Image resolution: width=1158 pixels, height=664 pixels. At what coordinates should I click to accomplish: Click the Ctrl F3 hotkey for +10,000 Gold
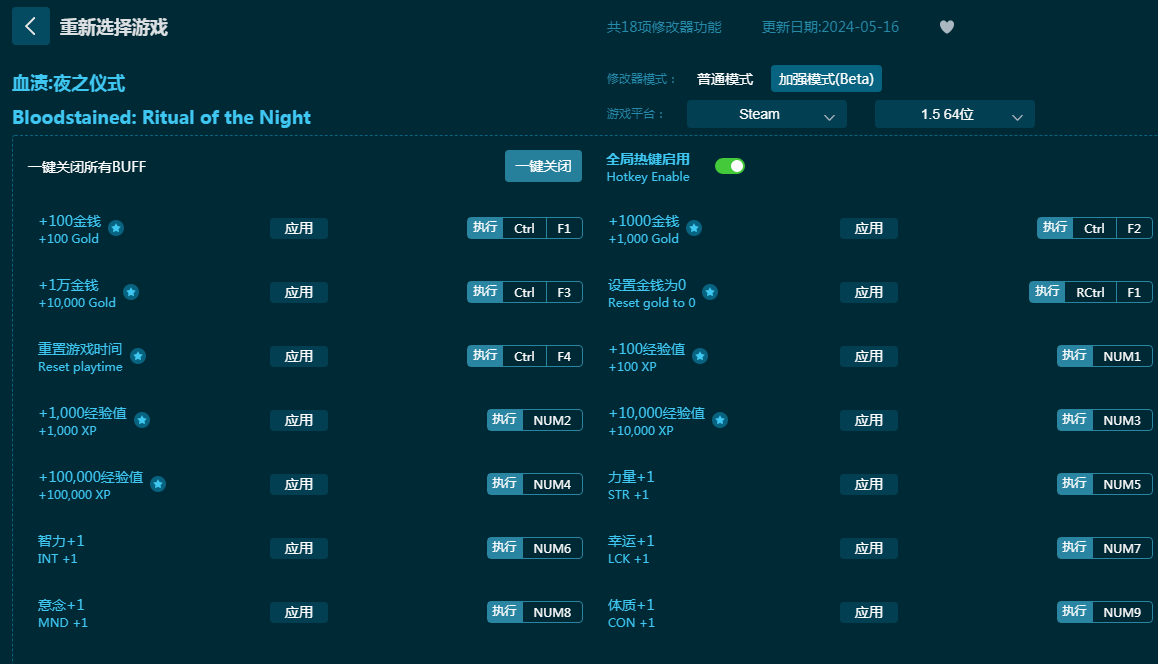pyautogui.click(x=524, y=292)
